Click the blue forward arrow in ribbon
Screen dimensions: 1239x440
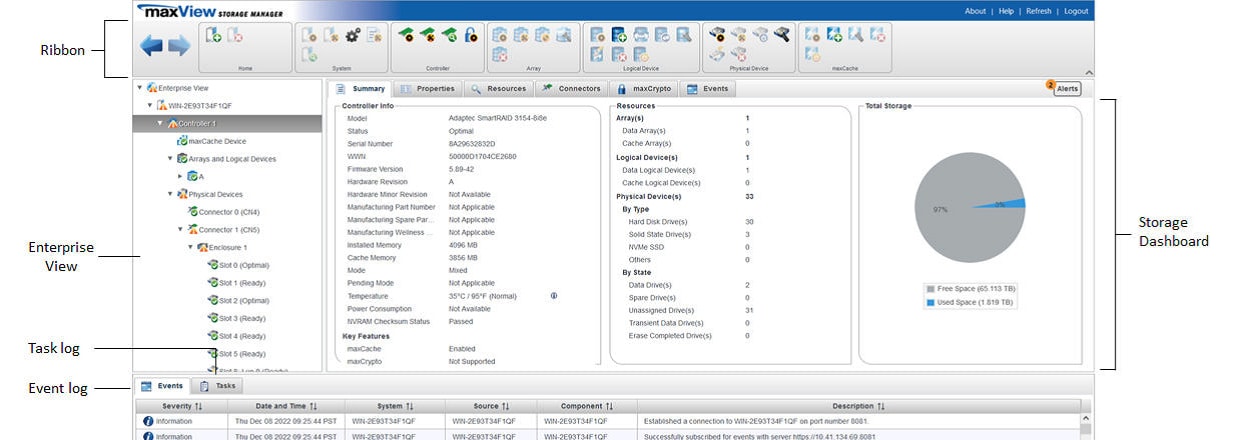coord(178,46)
